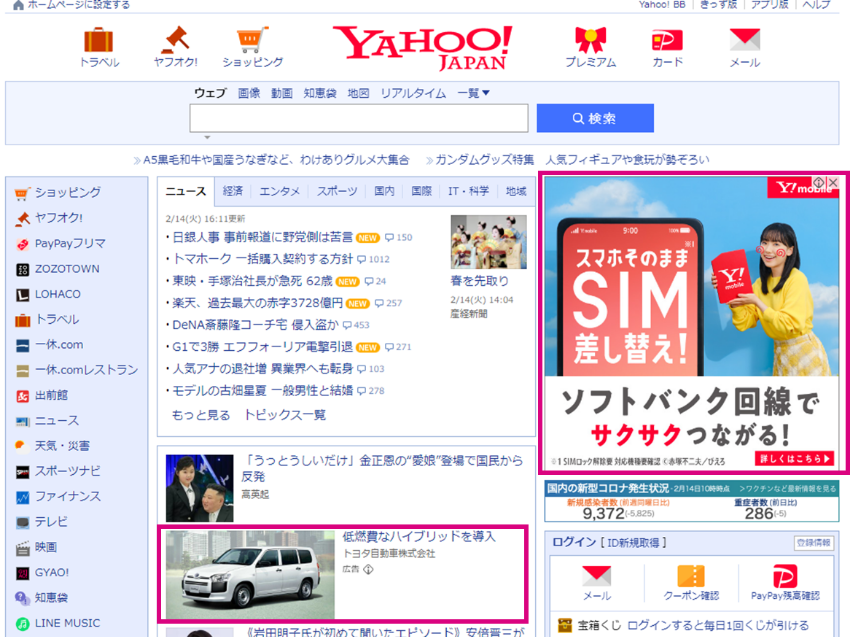This screenshot has height=637, width=850.
Task: Open headline トマホーク 一括購入契約する方針
Action: [x=262, y=259]
